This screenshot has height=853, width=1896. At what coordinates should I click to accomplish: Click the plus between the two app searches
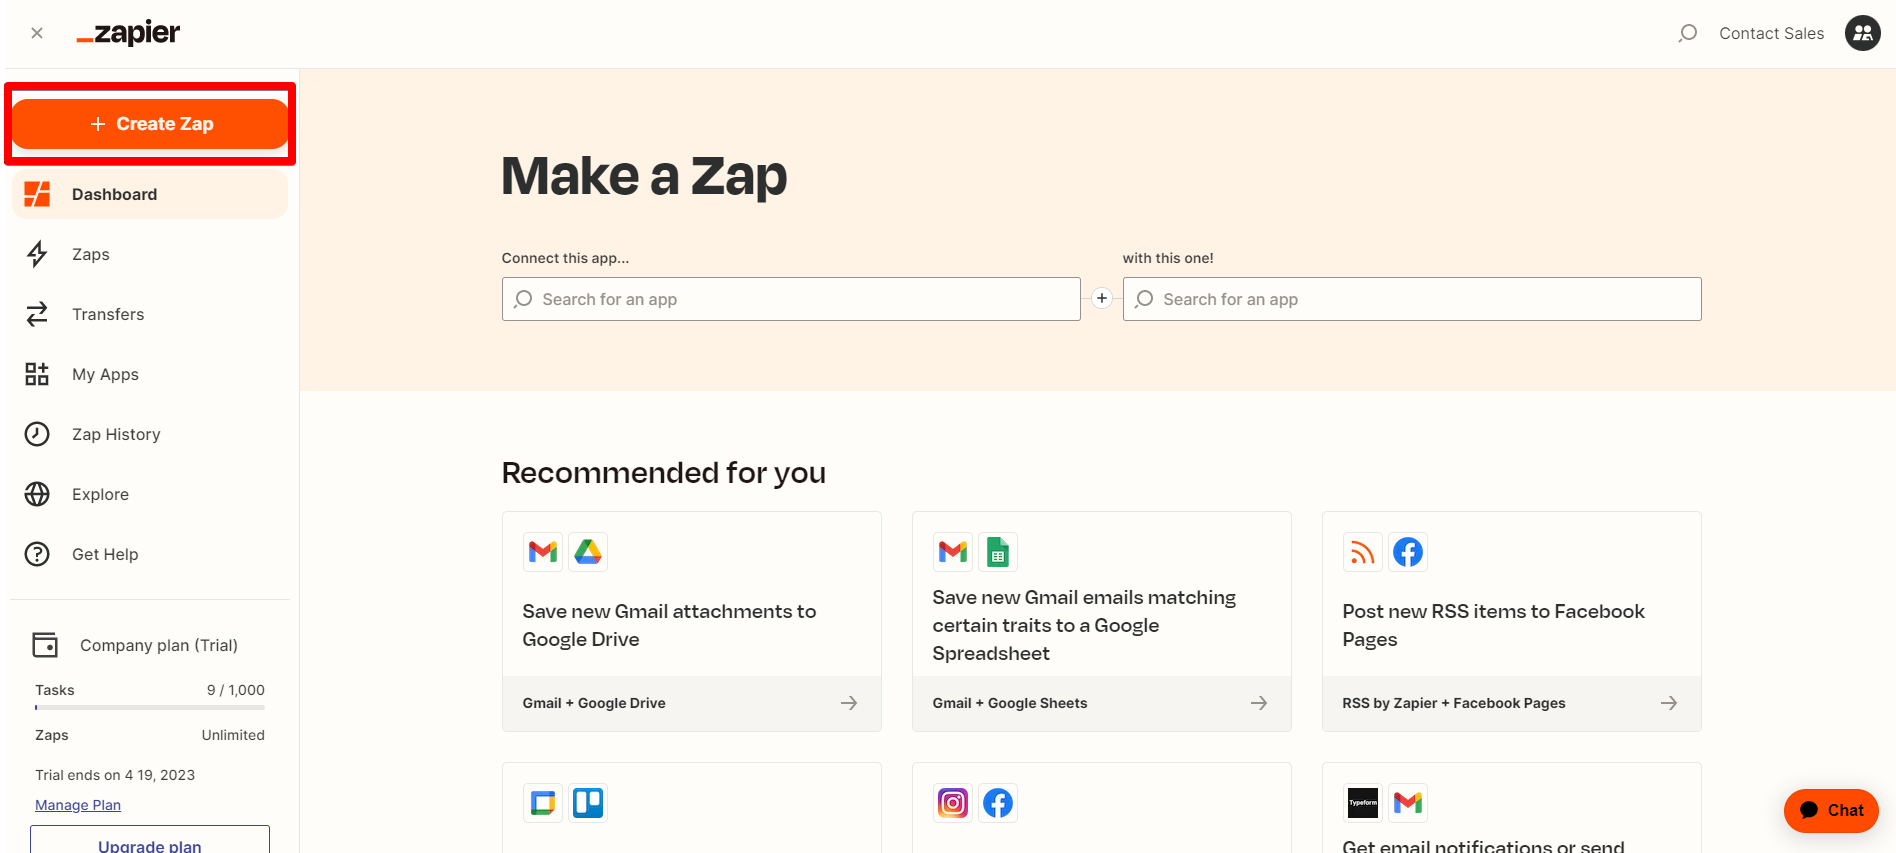(1101, 298)
